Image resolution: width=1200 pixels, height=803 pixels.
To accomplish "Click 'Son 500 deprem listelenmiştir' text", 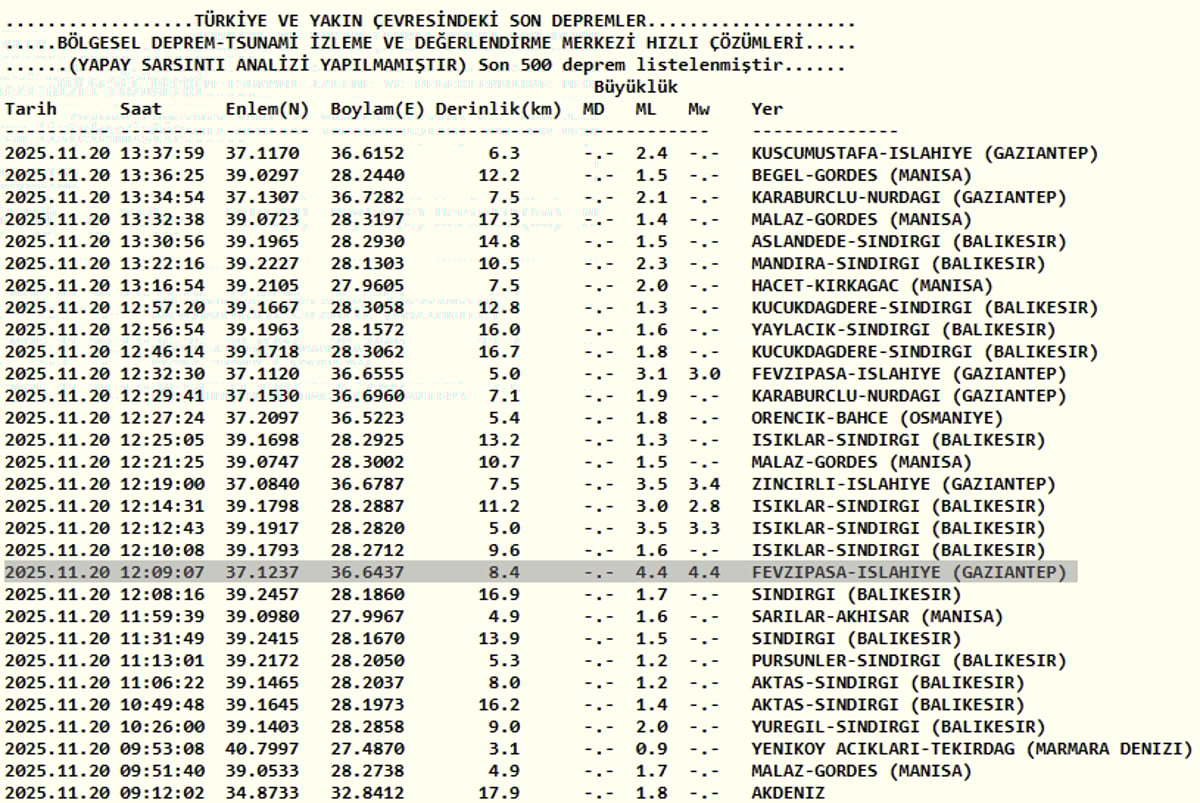I will tap(630, 65).
